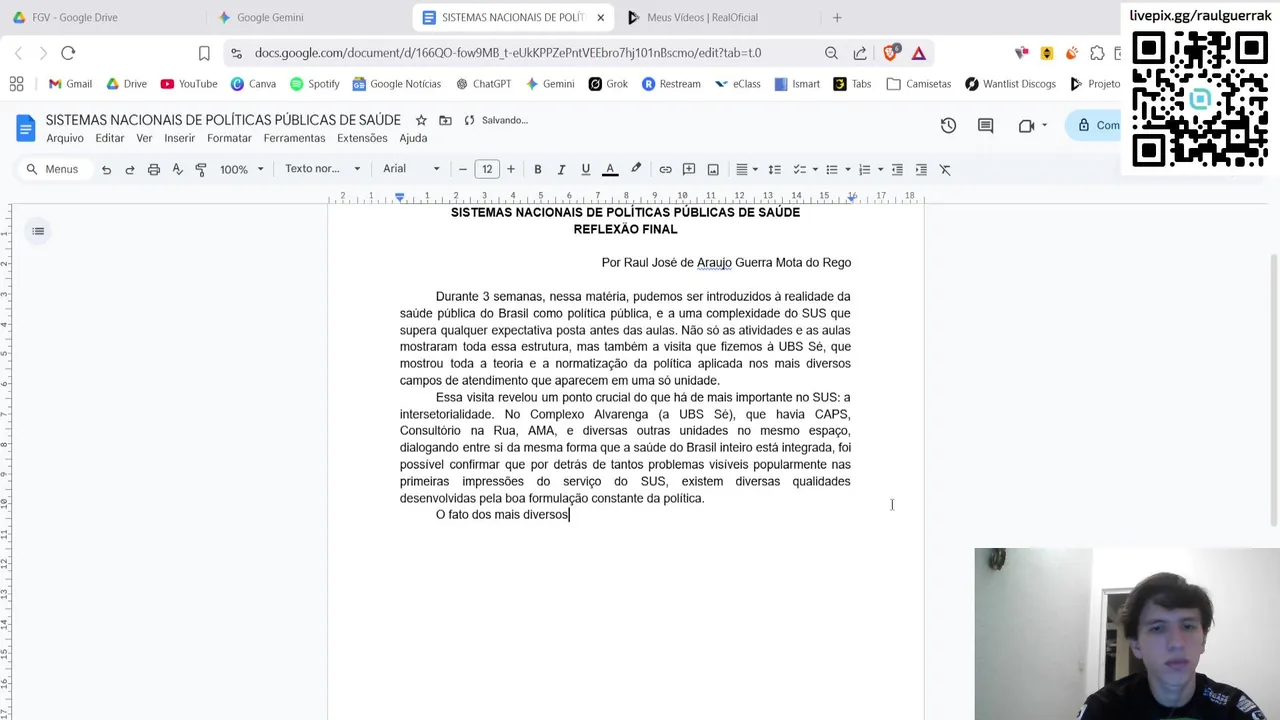
Task: Open the checklist options dropdown
Action: [x=805, y=170]
